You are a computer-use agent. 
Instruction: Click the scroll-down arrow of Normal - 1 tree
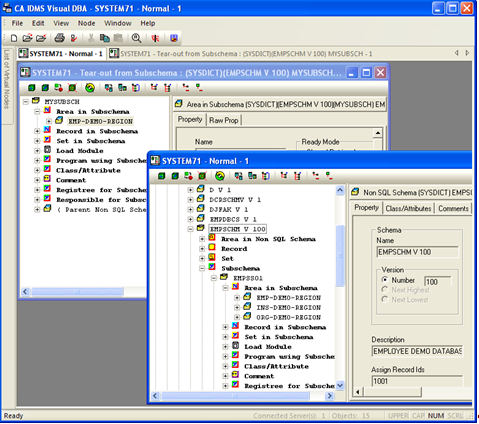tap(340, 386)
